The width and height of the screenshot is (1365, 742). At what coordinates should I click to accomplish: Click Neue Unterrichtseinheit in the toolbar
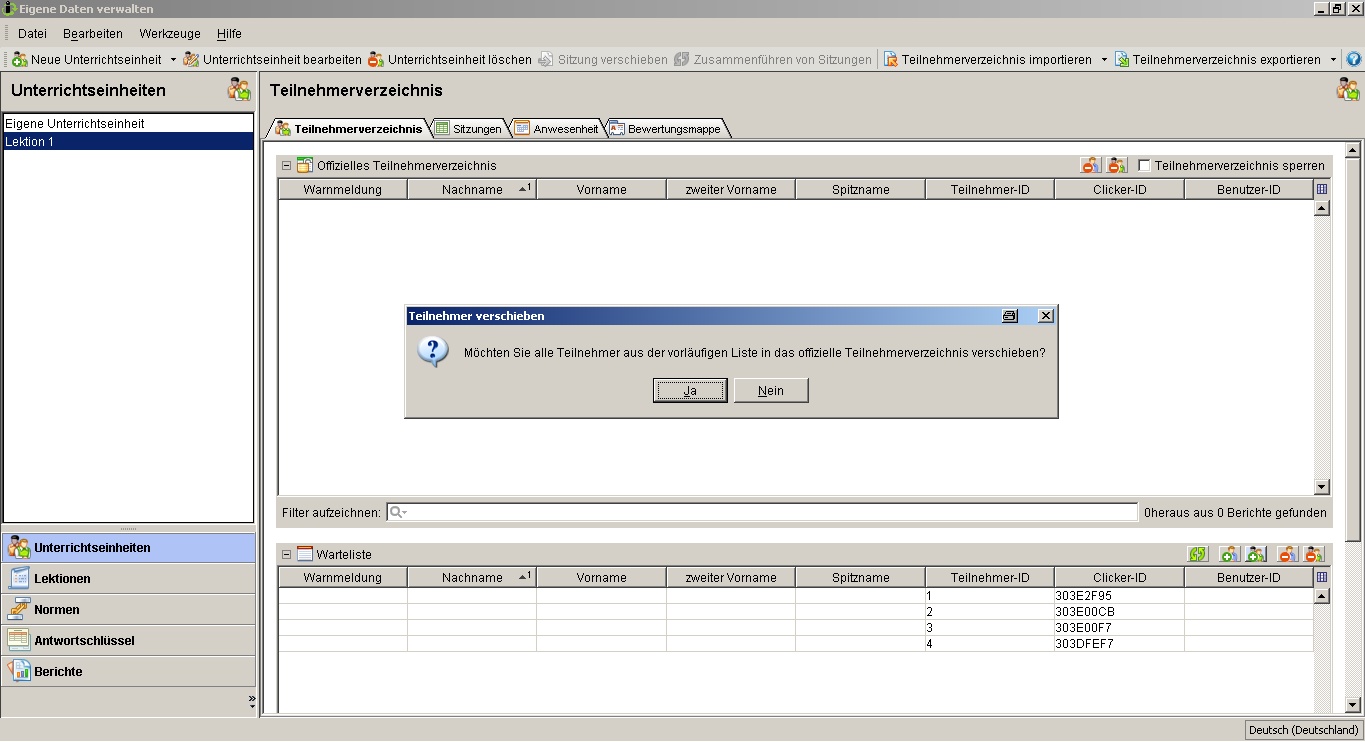[87, 60]
